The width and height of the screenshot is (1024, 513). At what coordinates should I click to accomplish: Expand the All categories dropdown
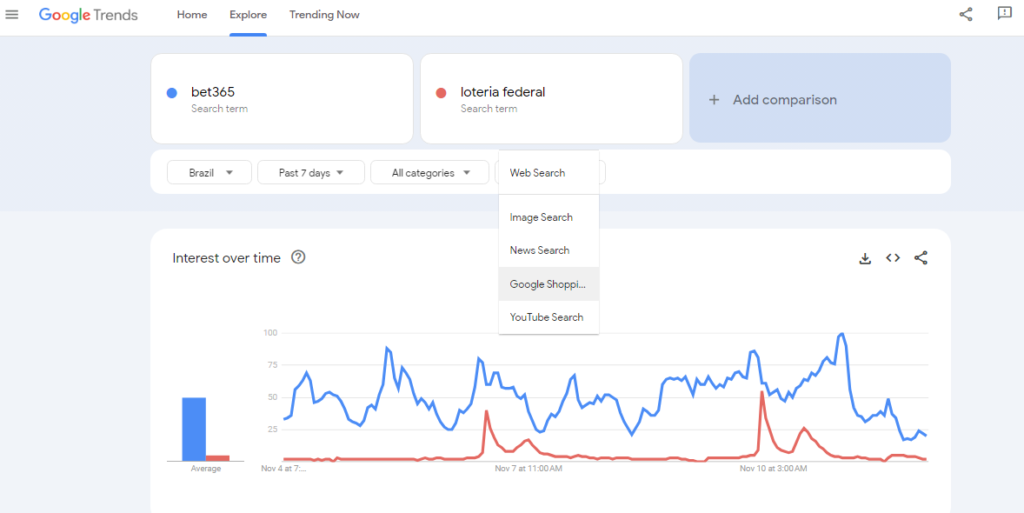430,173
